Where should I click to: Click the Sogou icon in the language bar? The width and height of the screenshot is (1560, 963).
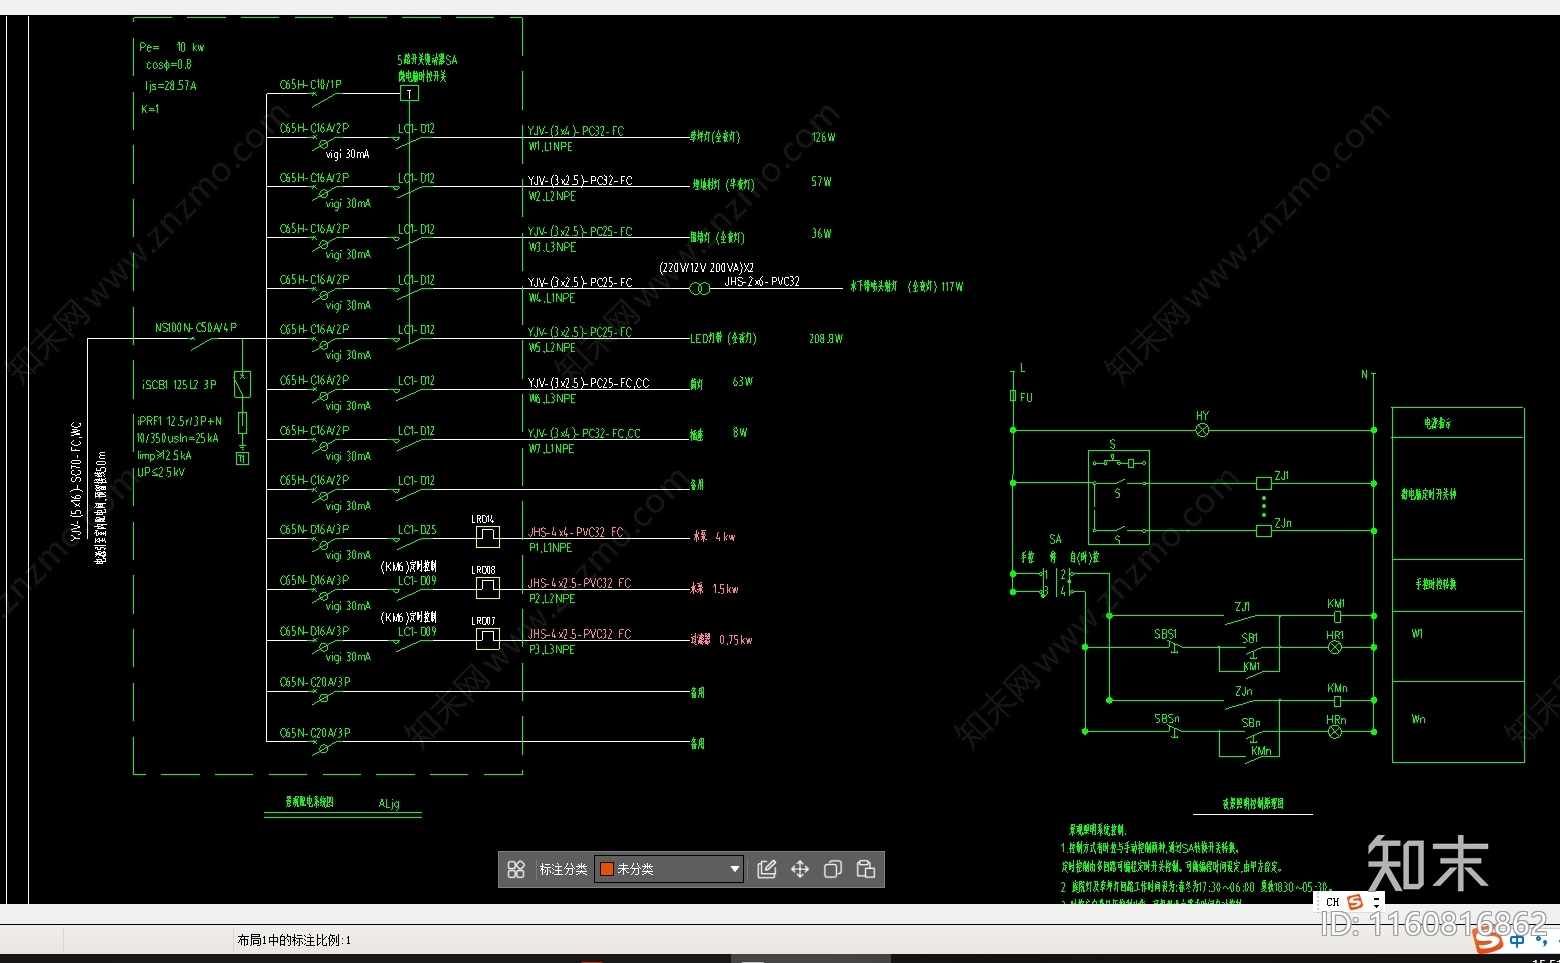coord(1355,902)
